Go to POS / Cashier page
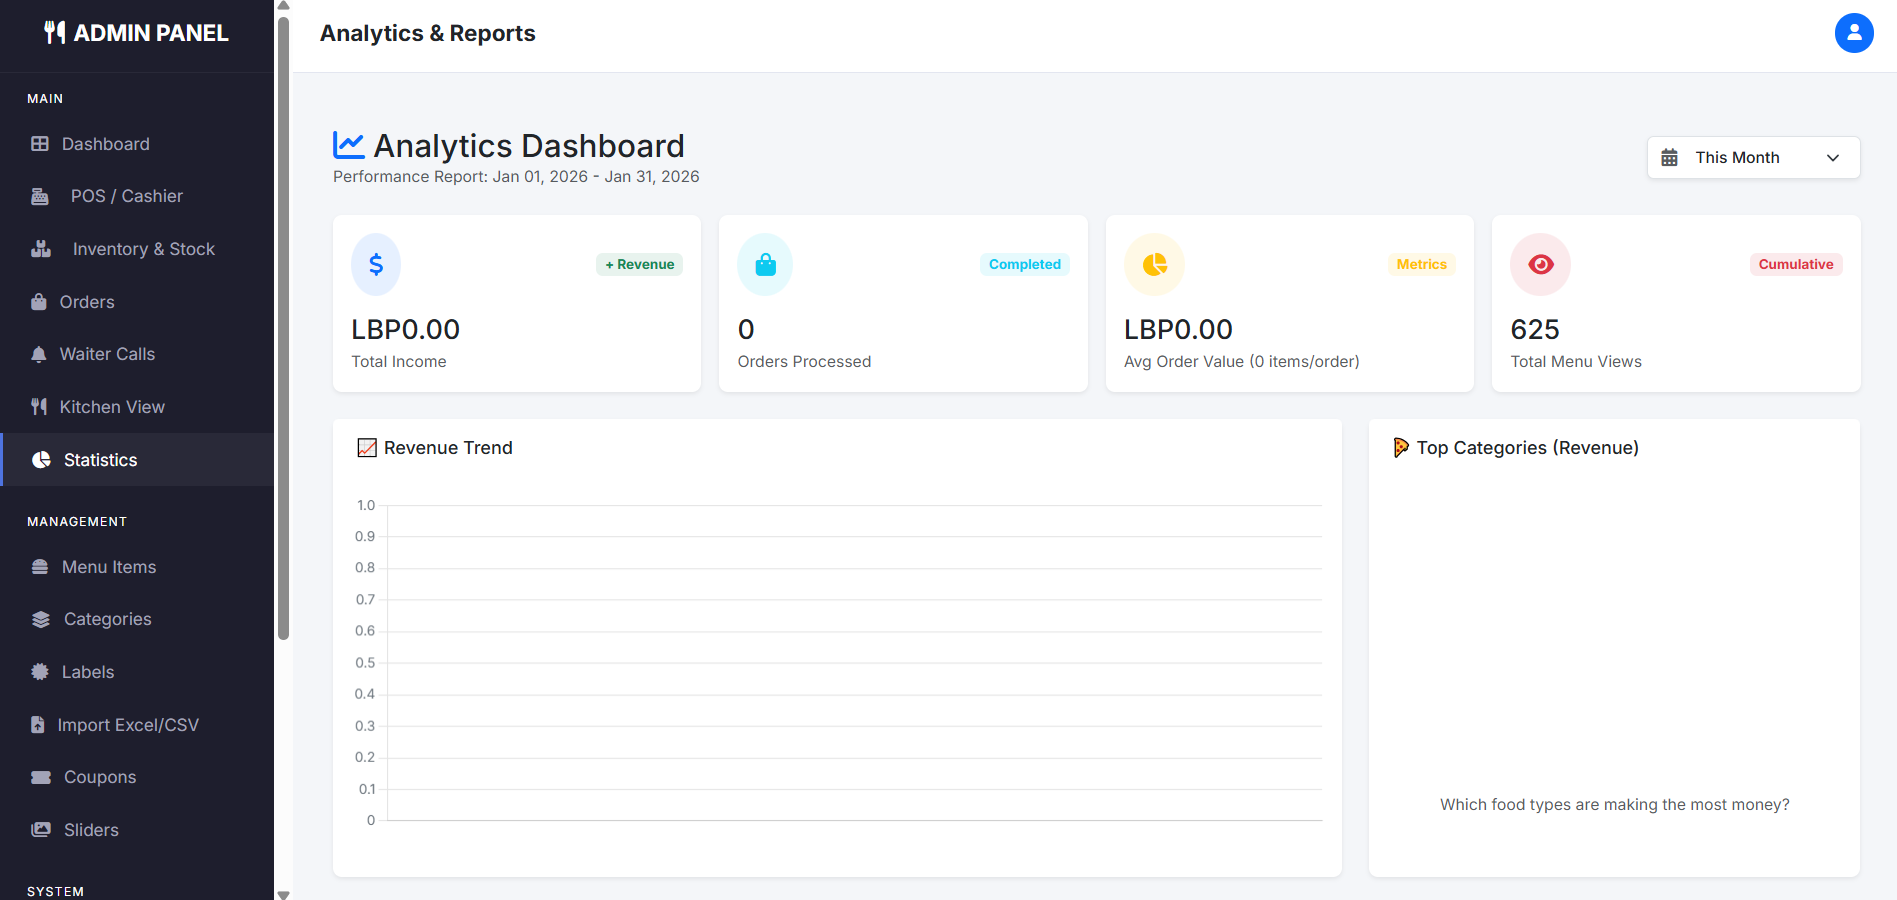Image resolution: width=1897 pixels, height=900 pixels. coord(126,196)
